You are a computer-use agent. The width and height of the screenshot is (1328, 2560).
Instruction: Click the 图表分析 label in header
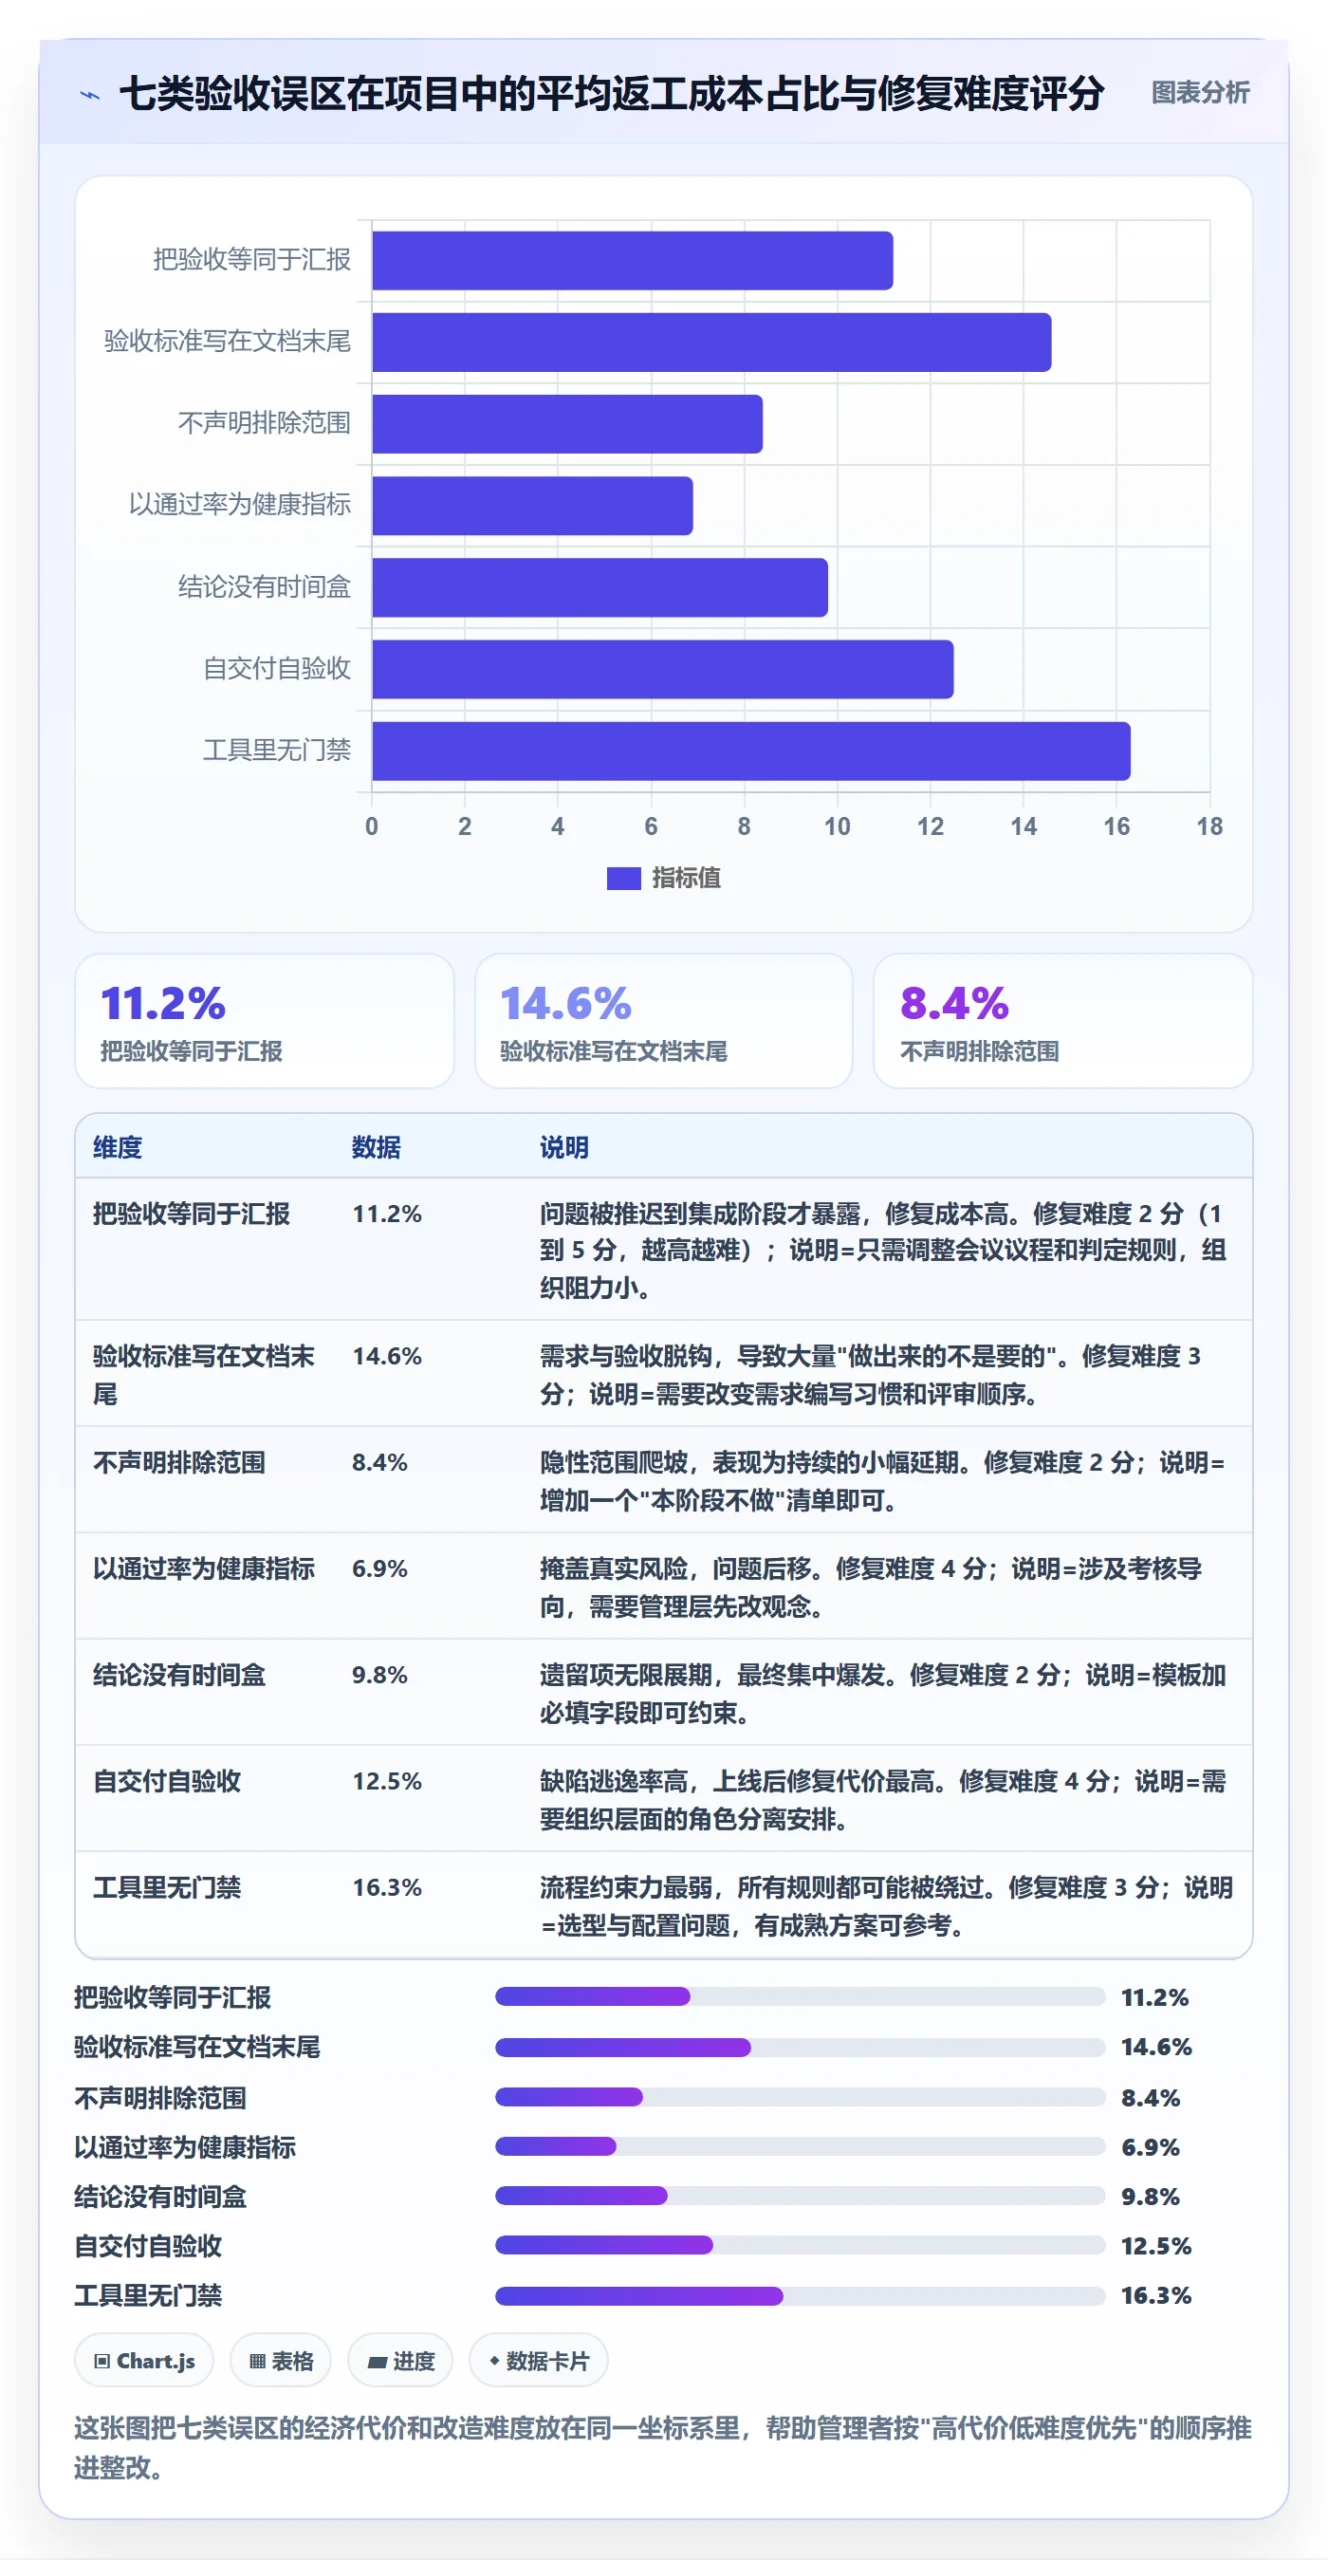(x=1200, y=93)
